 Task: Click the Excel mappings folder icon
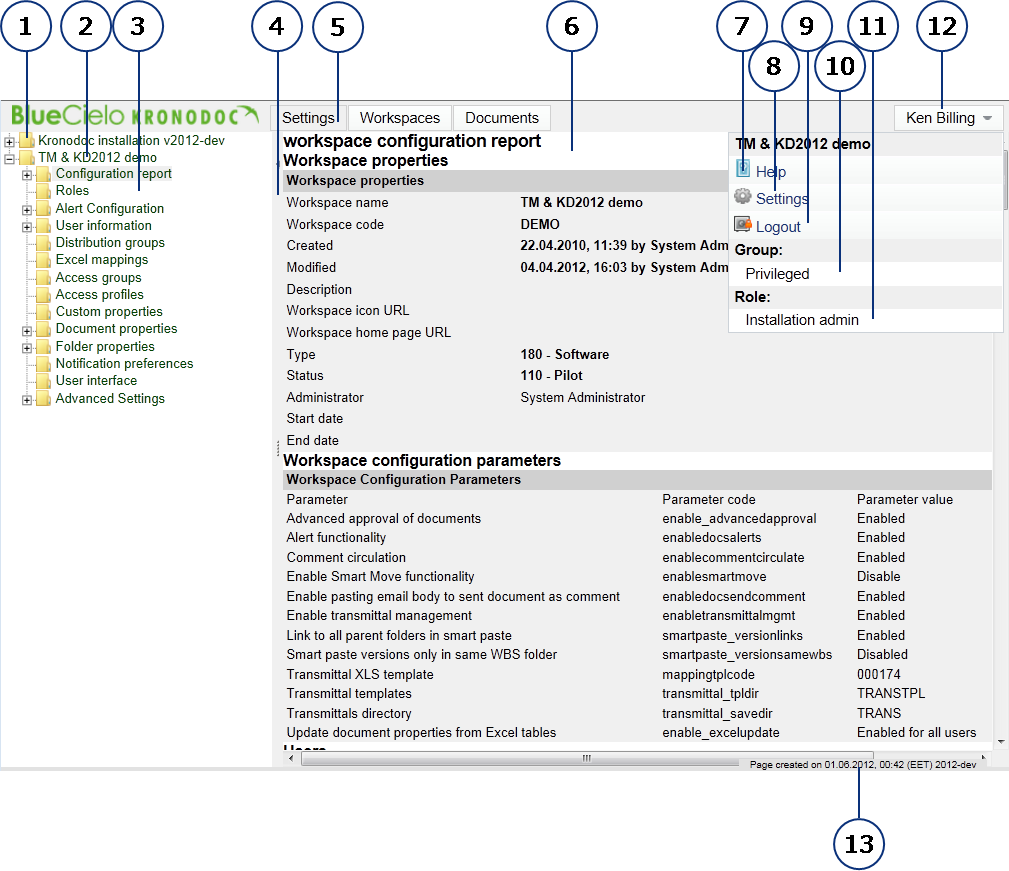(44, 260)
